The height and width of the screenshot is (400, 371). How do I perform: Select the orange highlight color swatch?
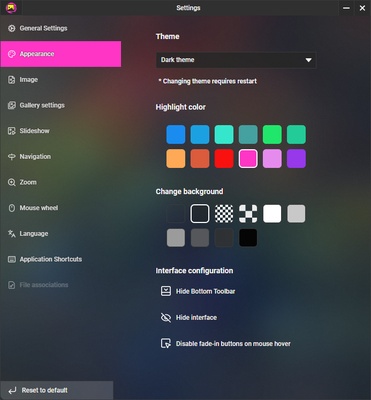(176, 158)
